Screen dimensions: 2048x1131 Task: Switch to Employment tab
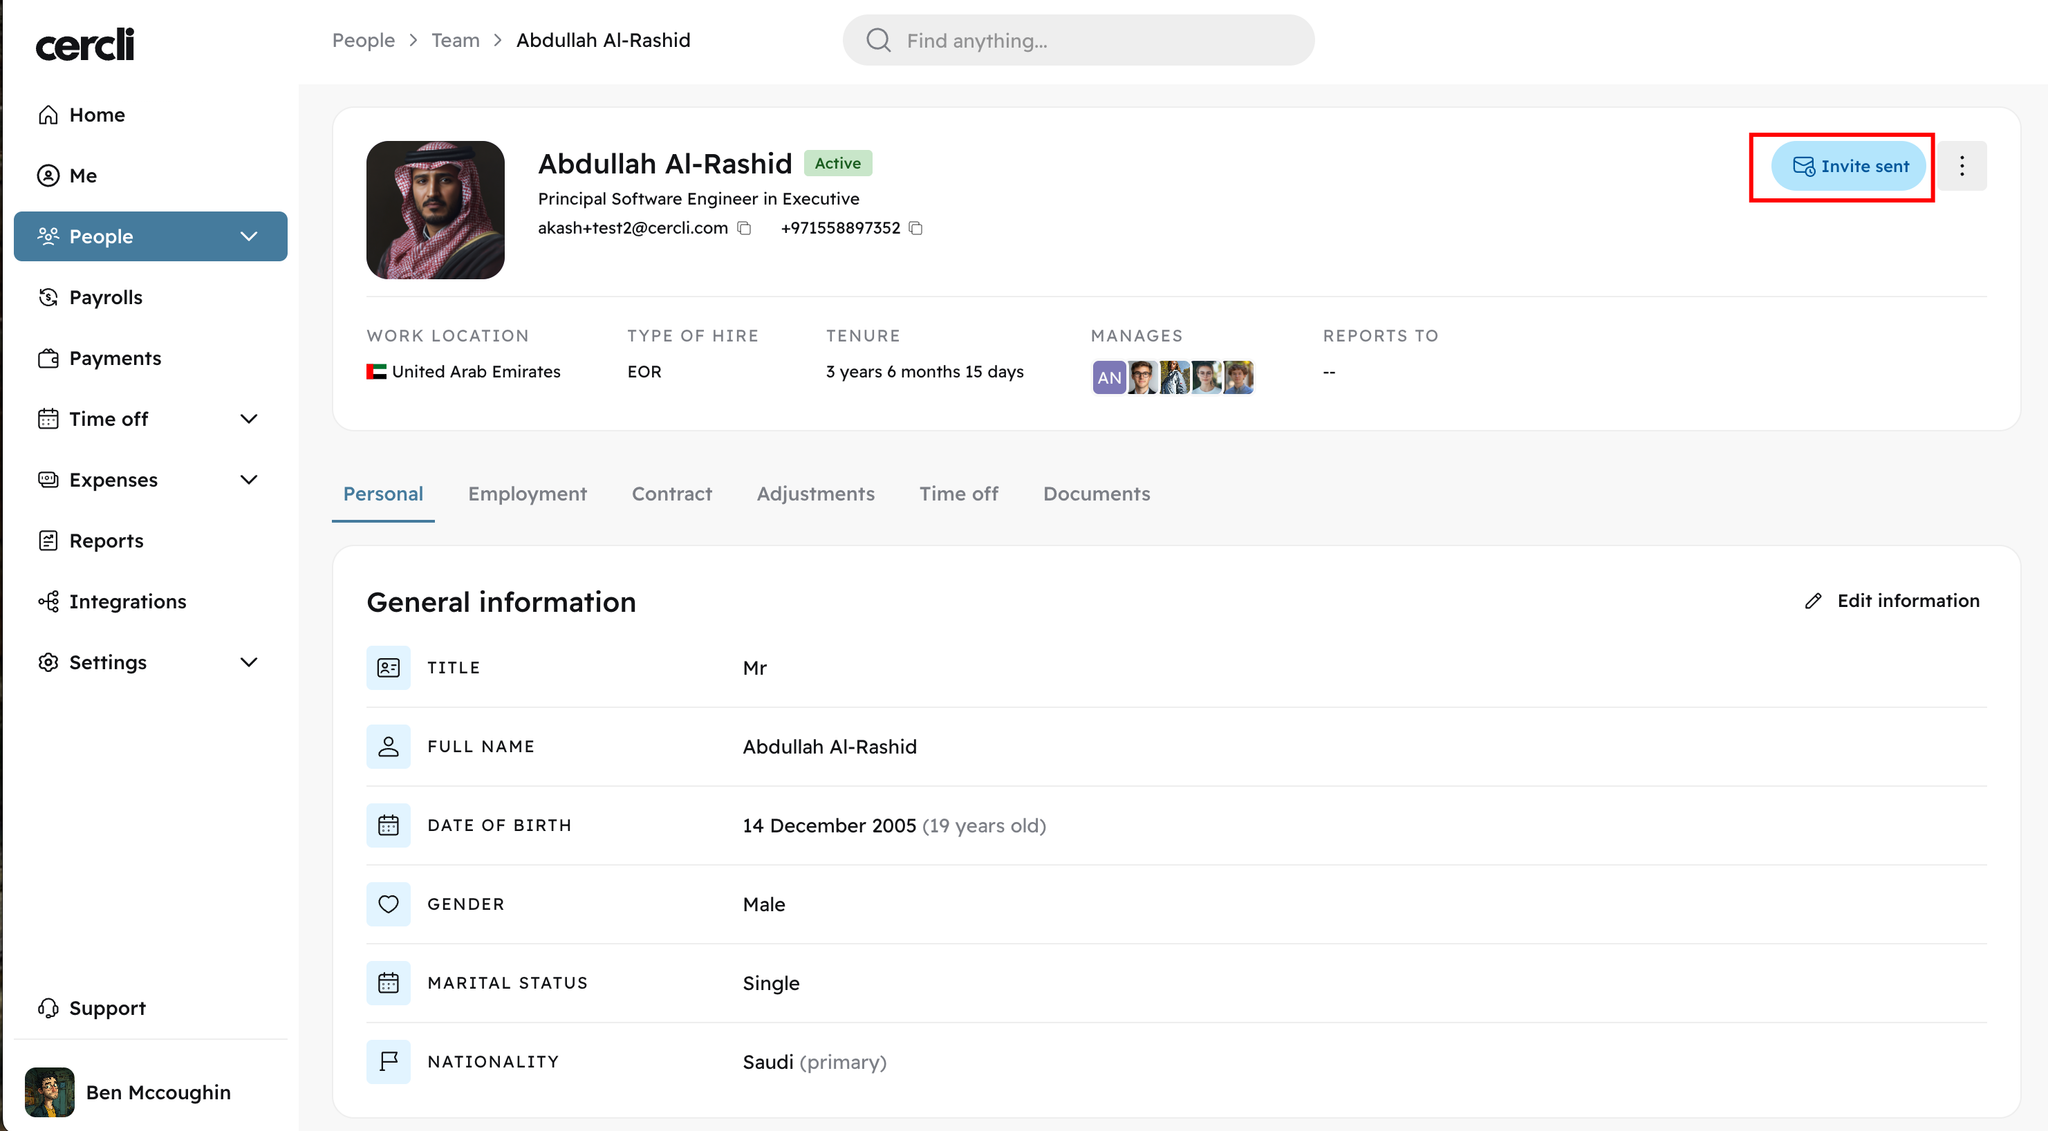(x=527, y=494)
